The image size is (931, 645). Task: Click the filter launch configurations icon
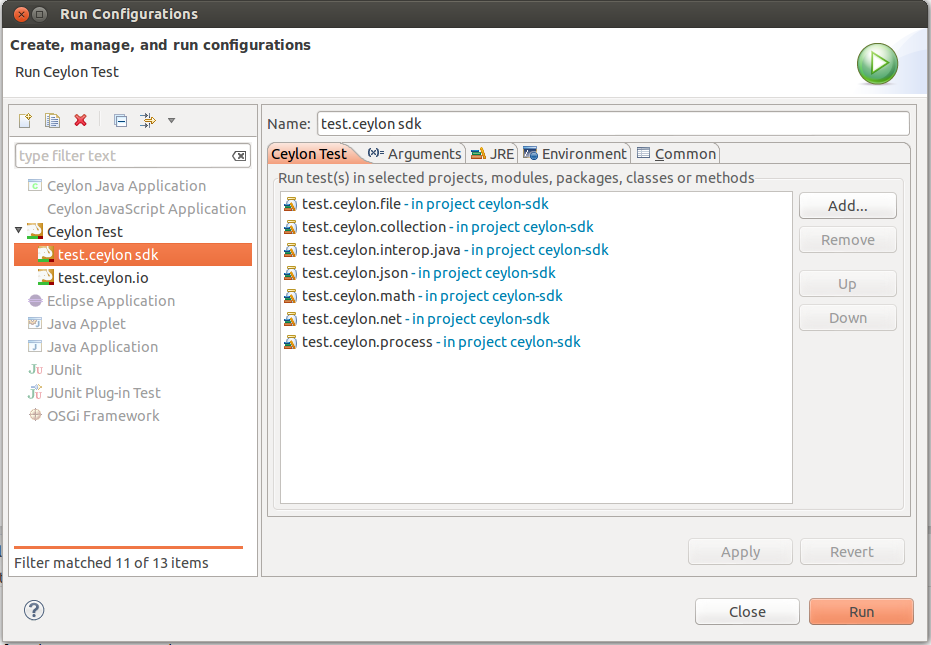point(147,121)
